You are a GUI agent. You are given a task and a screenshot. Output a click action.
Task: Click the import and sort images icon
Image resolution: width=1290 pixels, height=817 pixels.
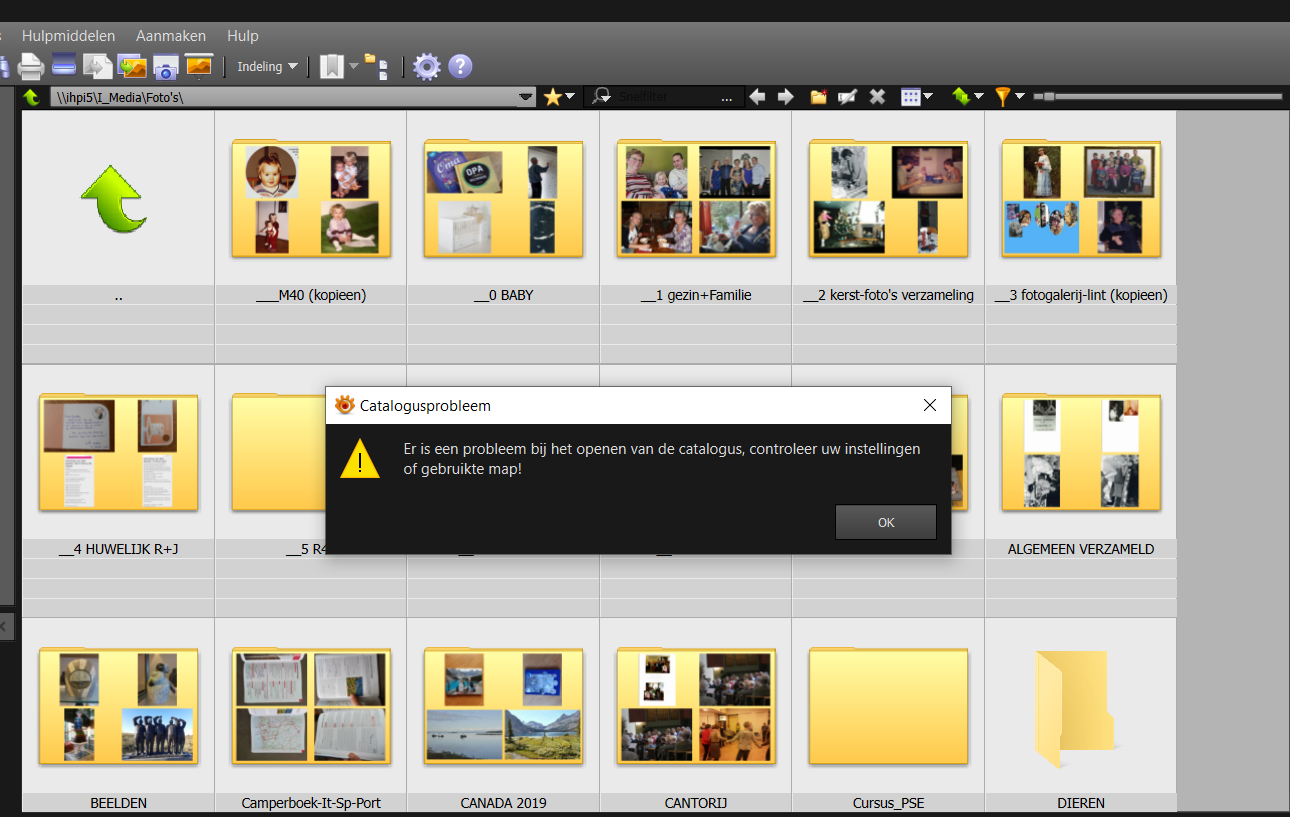132,67
